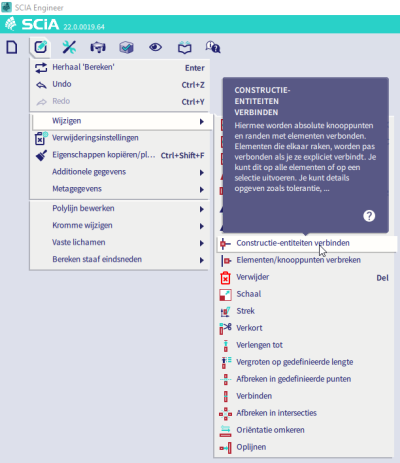
Task: Choose Afbreken in gedefinieerde punten
Action: click(x=304, y=379)
